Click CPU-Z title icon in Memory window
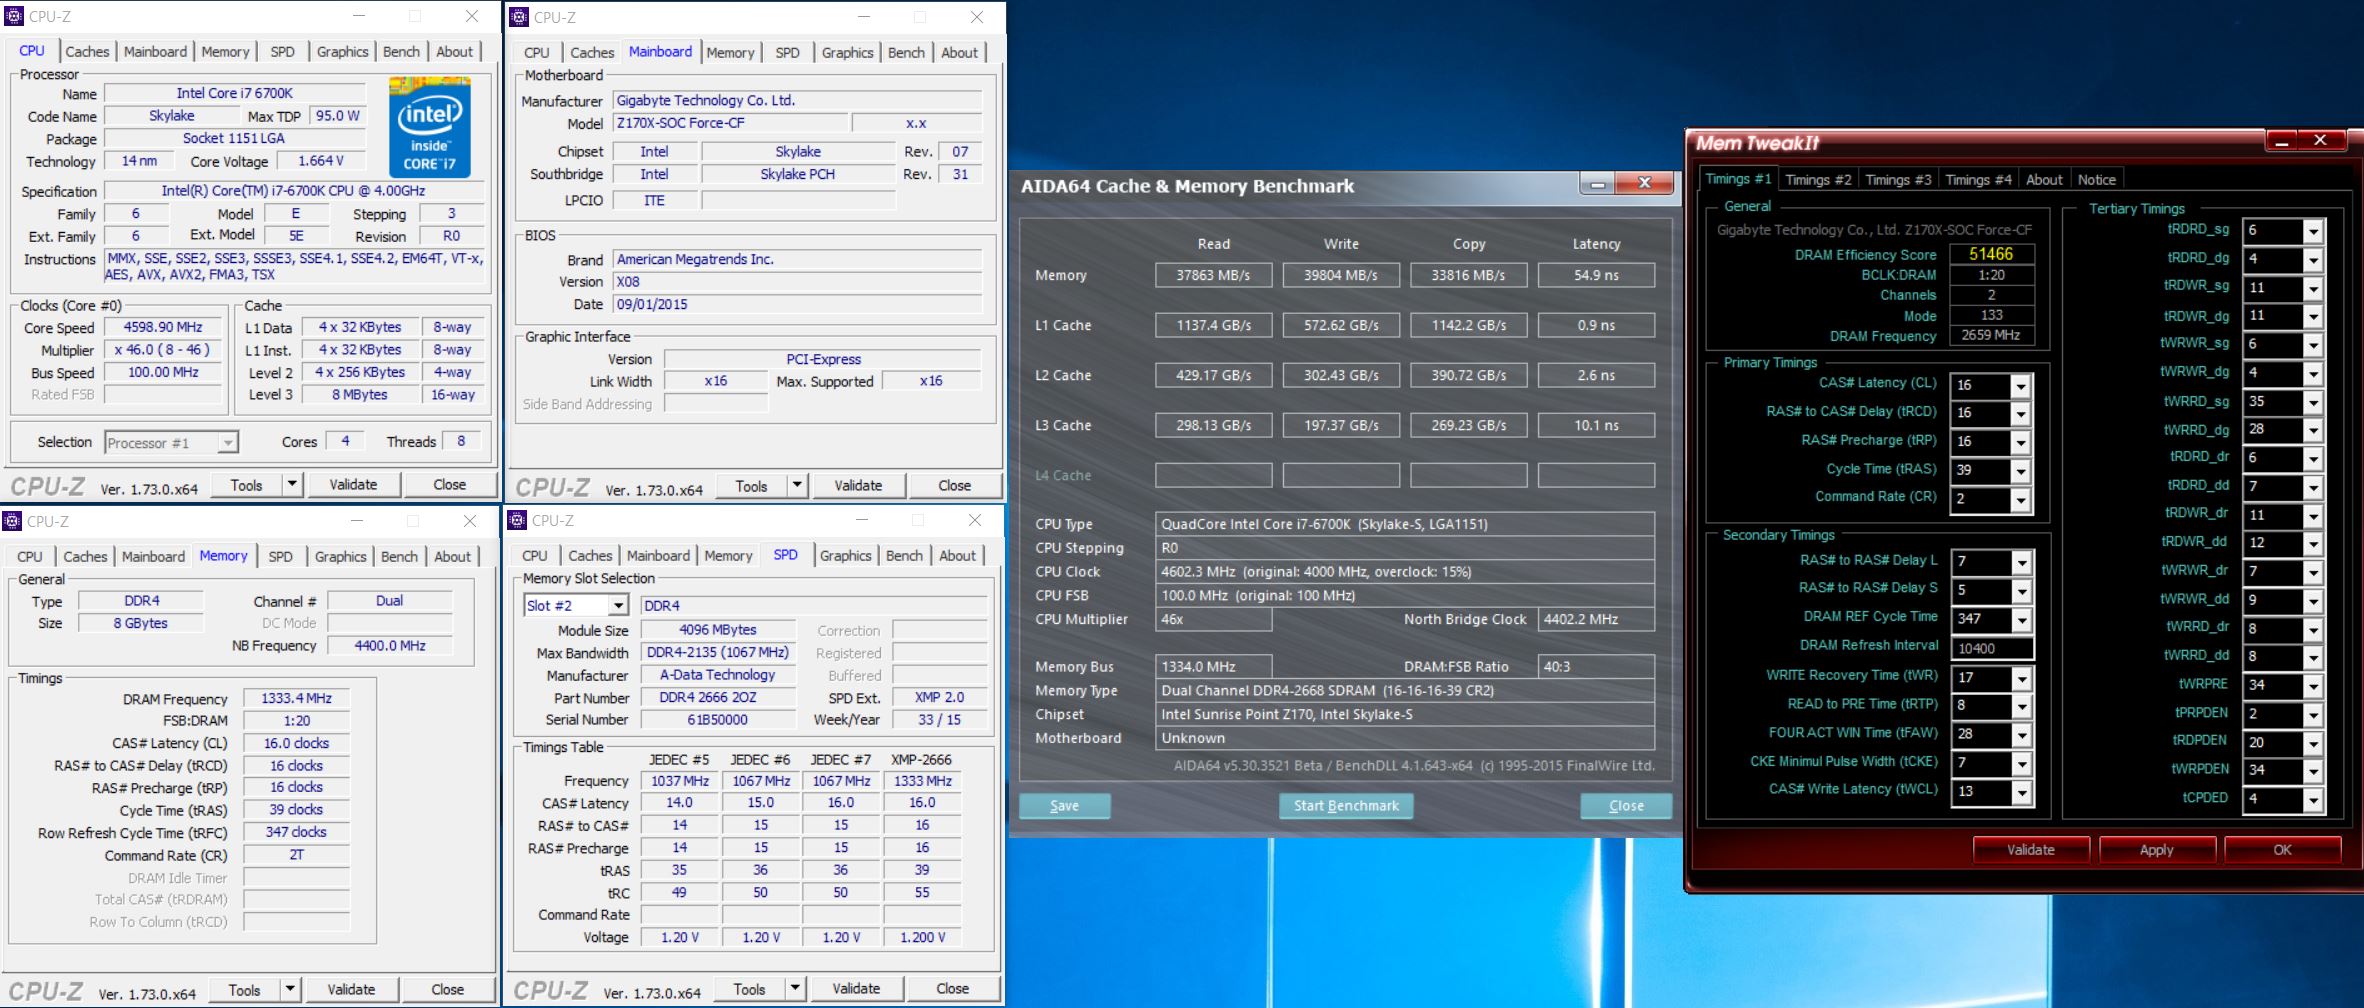This screenshot has width=2364, height=1008. [13, 521]
